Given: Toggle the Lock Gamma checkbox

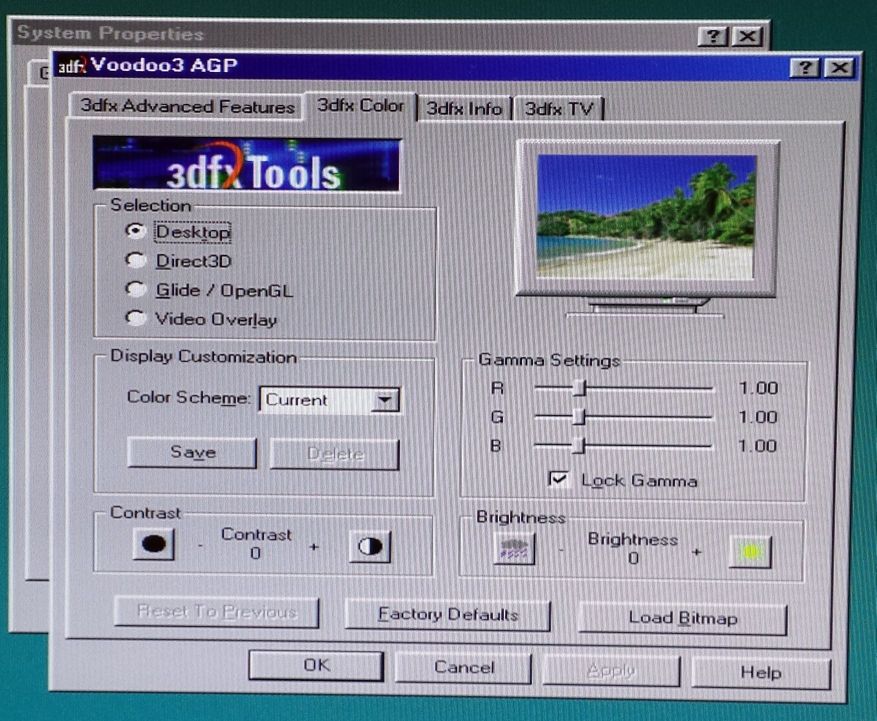Looking at the screenshot, I should 558,479.
